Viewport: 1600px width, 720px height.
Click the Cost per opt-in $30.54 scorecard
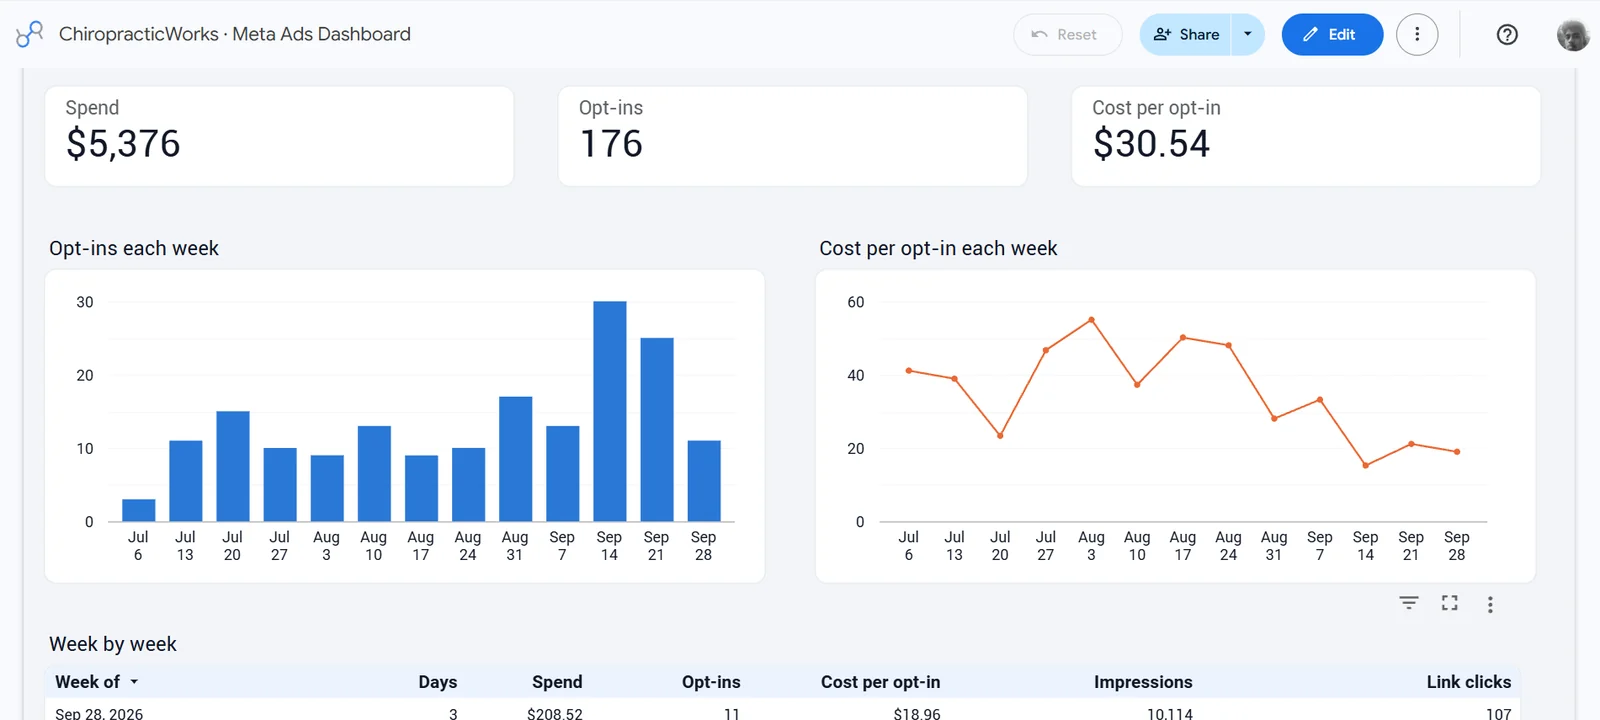[x=1306, y=136]
